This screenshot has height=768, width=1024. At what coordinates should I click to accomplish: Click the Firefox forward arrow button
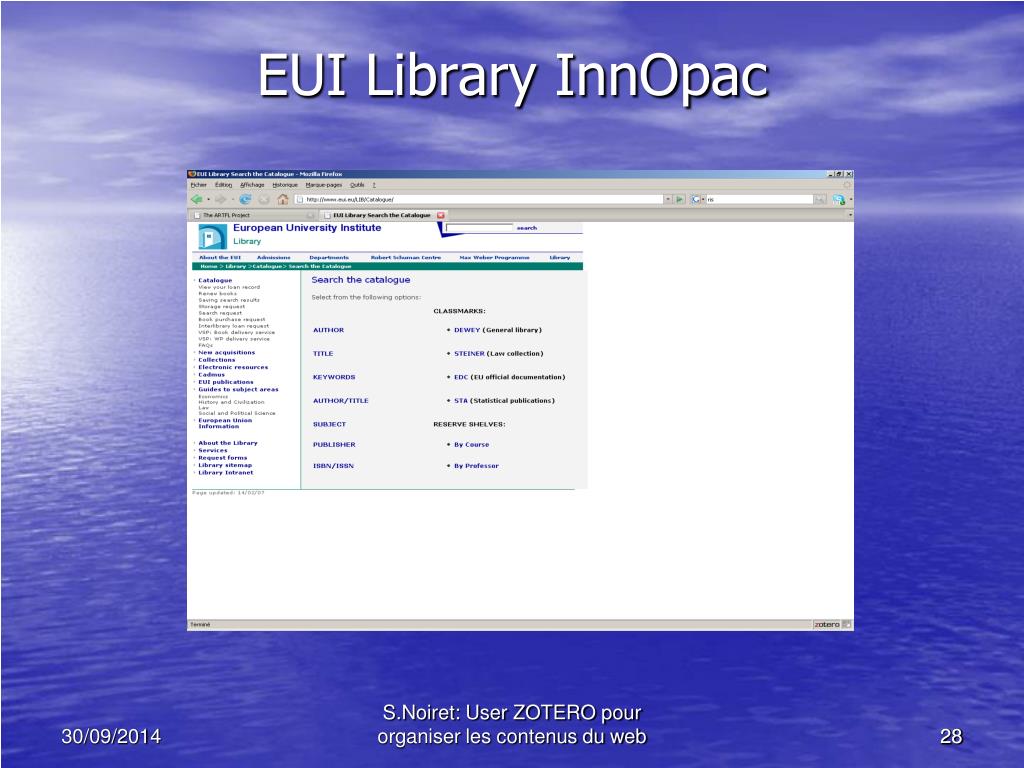221,199
